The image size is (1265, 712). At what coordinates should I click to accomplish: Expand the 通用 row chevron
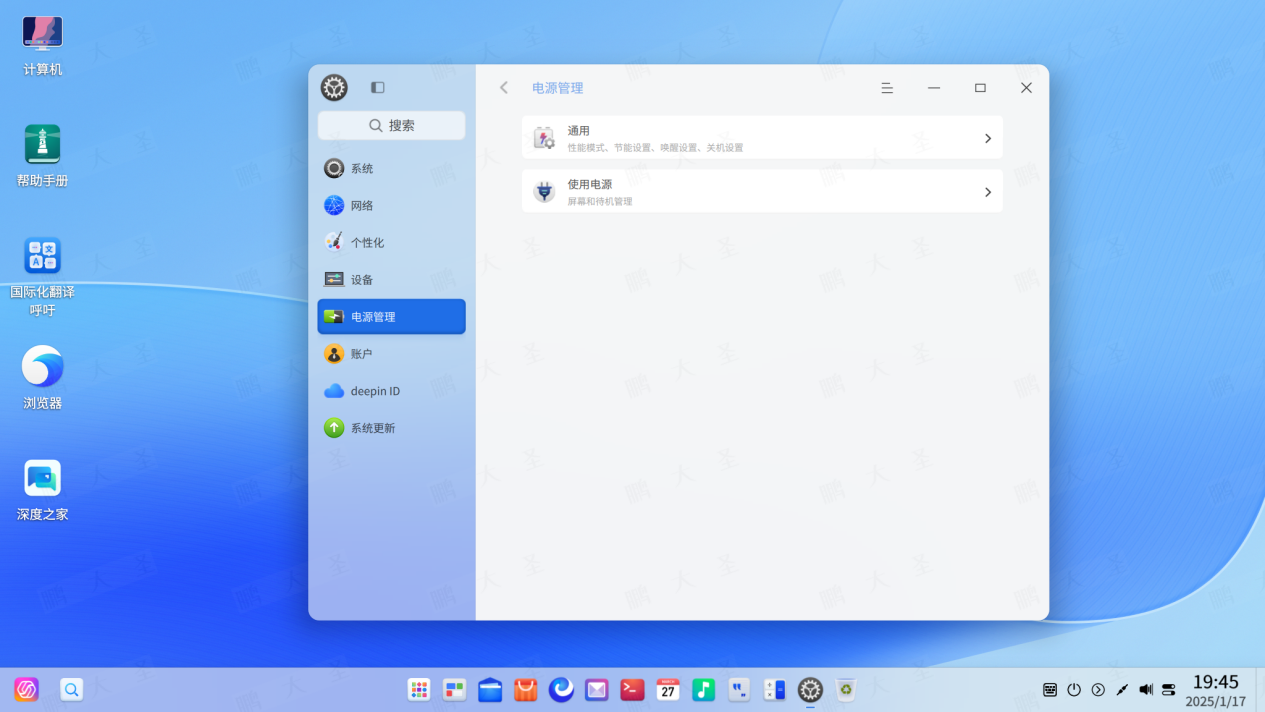click(x=987, y=138)
